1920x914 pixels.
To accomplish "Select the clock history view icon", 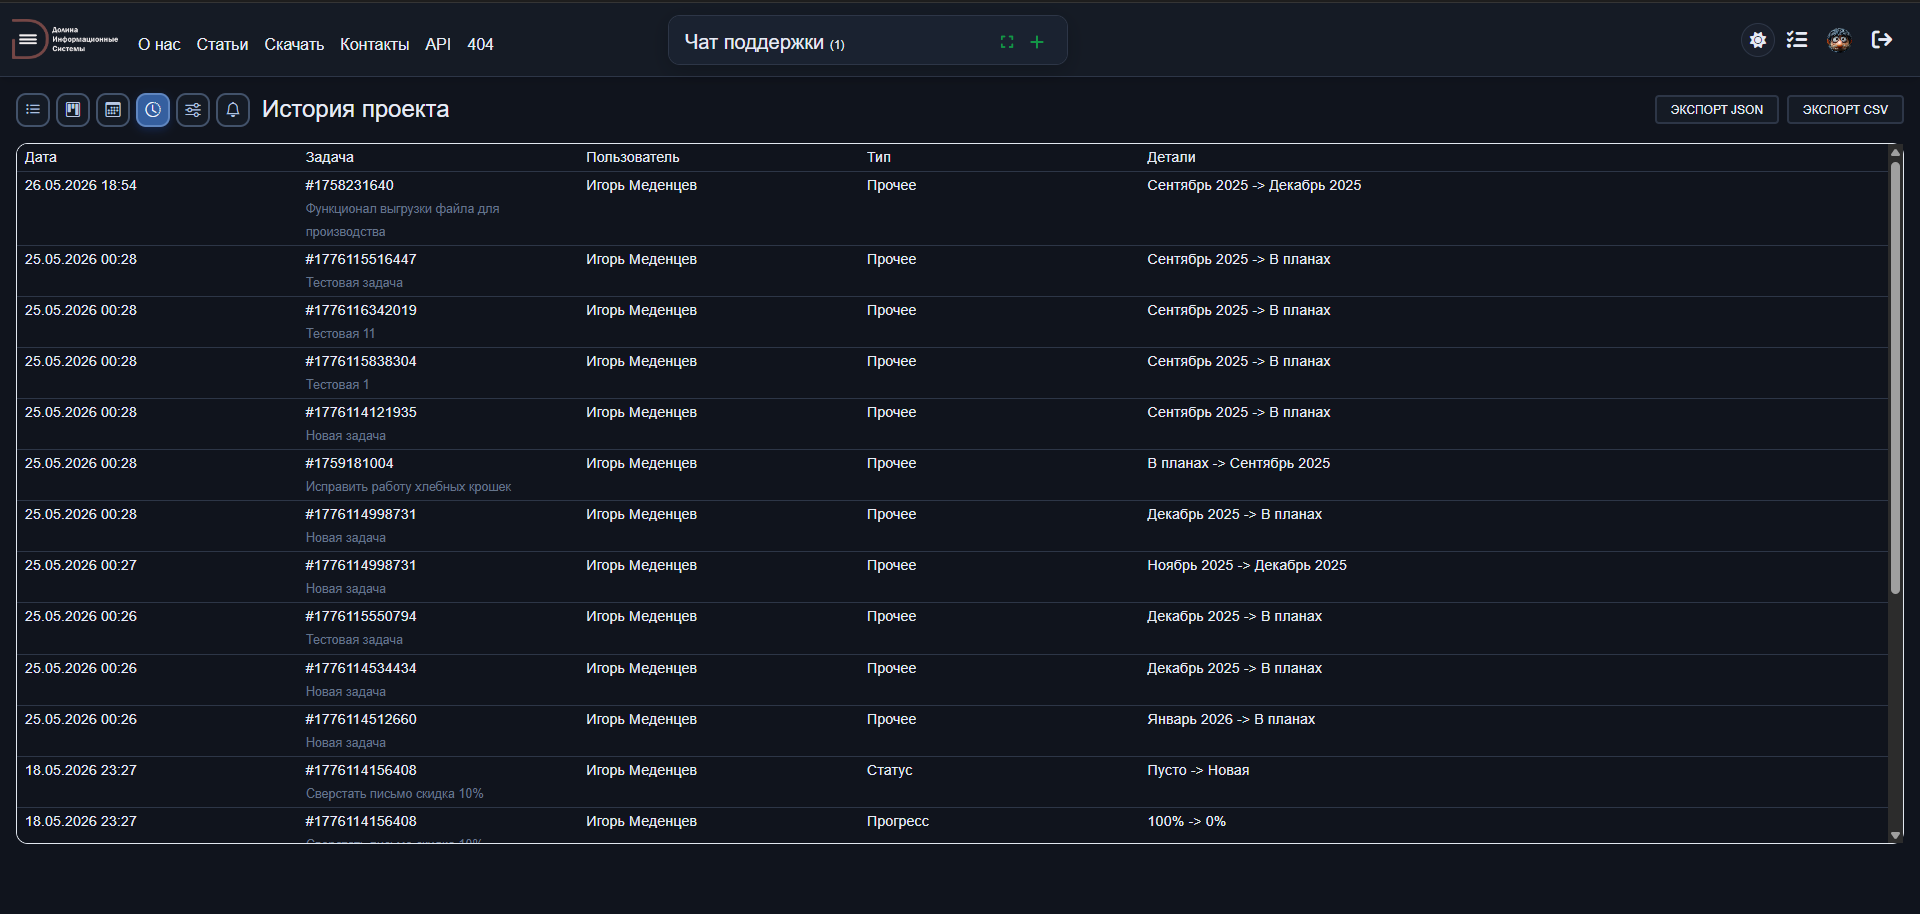I will pos(153,110).
